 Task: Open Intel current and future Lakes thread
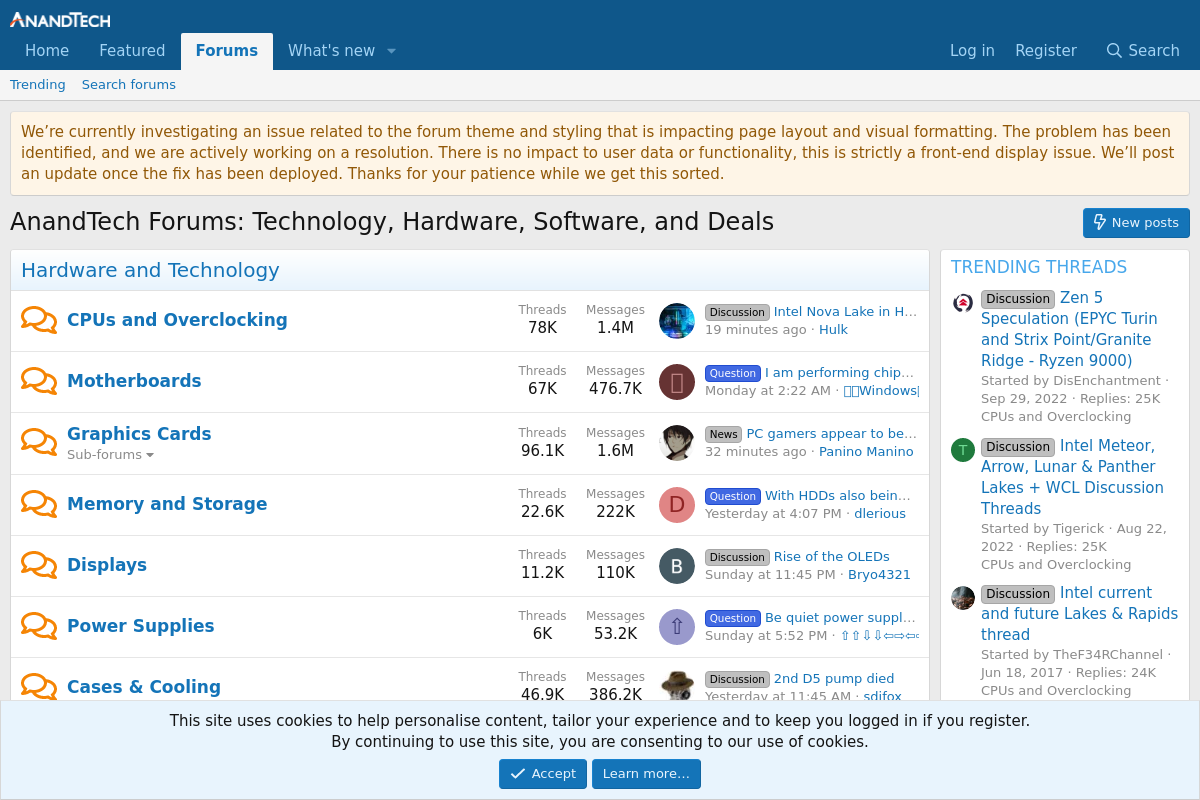tap(1079, 614)
